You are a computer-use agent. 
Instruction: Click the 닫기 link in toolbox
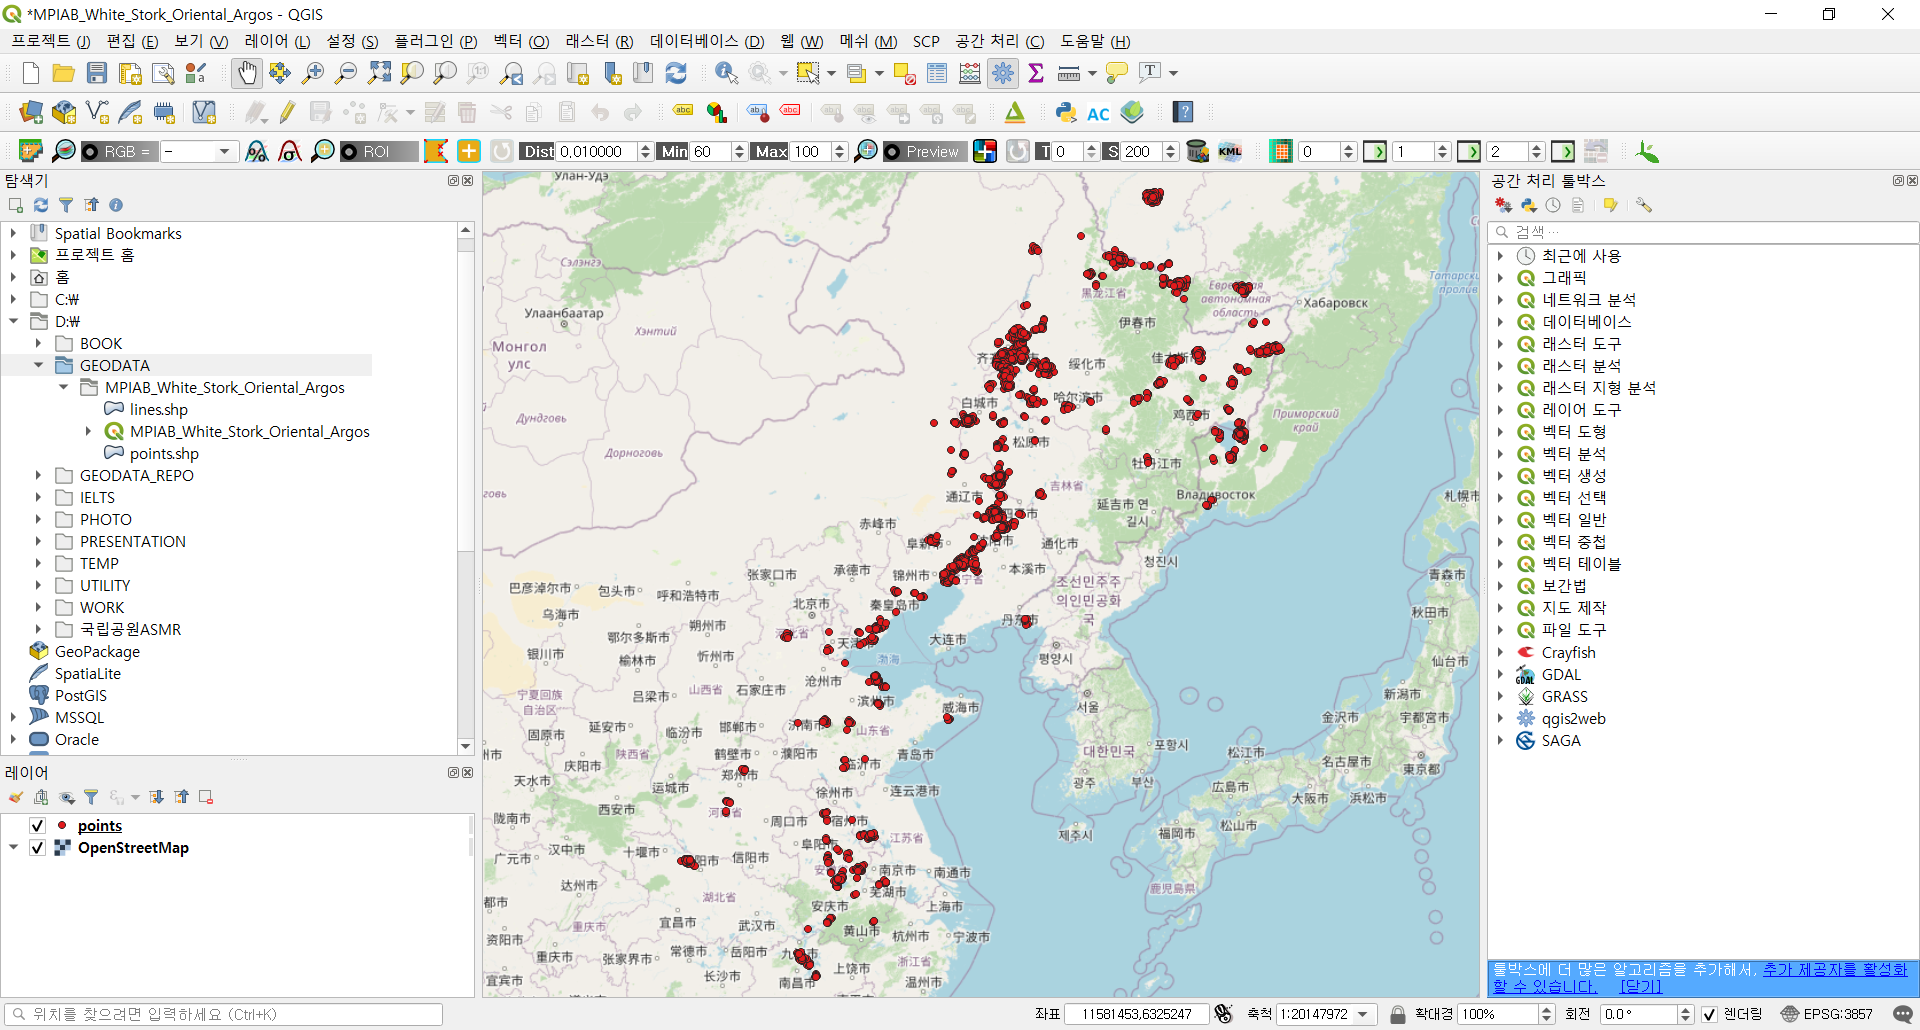coord(1641,986)
